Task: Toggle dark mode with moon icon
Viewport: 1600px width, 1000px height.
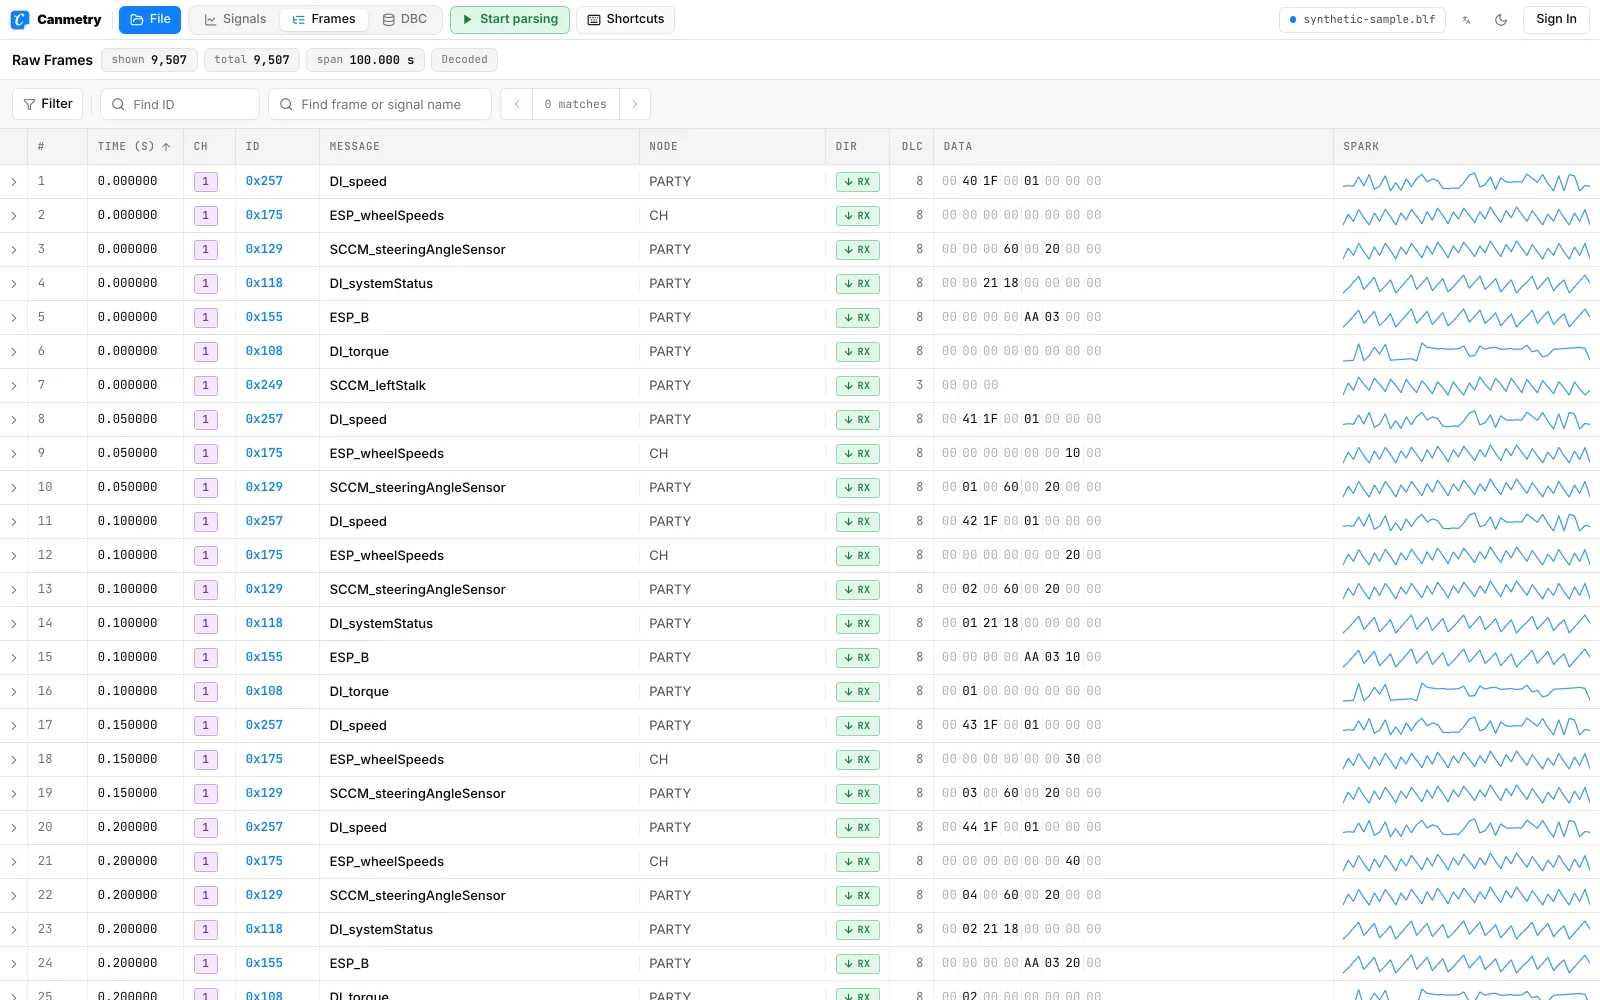Action: (x=1501, y=20)
